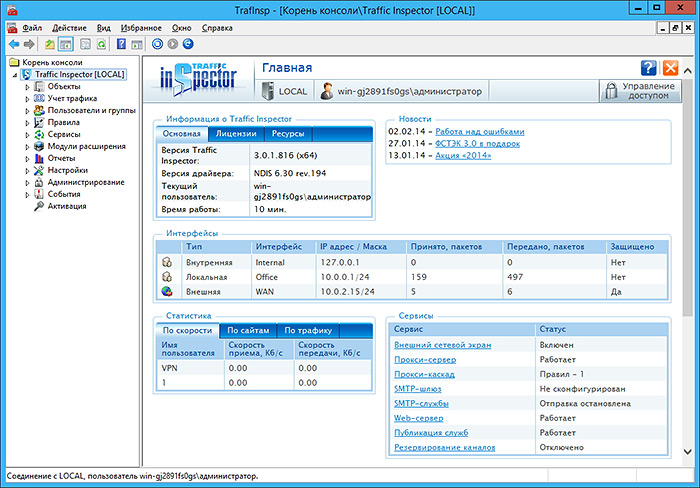Expand the Пользователи и группы node
This screenshot has width=700, height=488.
coord(27,111)
